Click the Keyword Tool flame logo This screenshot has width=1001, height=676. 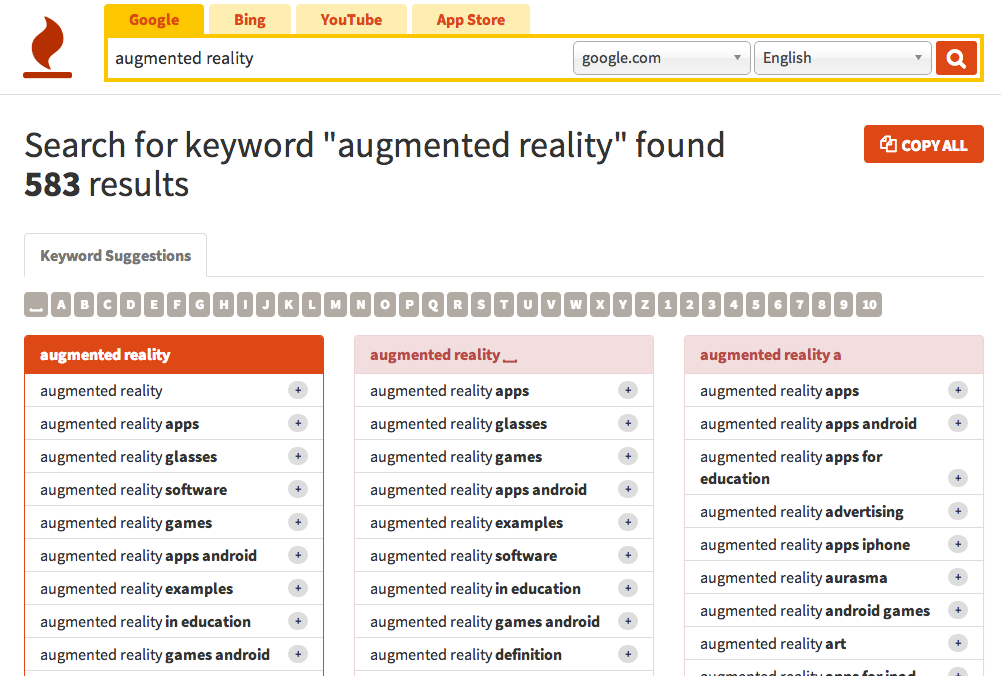click(46, 45)
